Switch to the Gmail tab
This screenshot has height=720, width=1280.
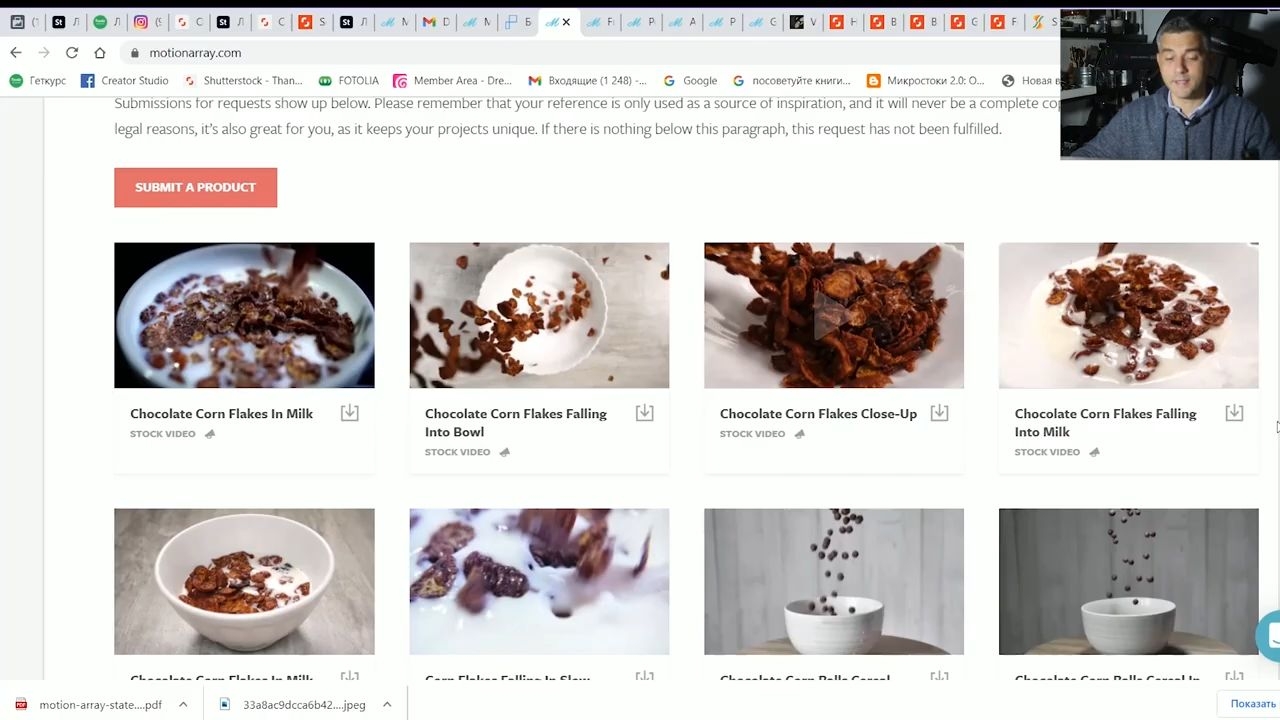pyautogui.click(x=435, y=22)
